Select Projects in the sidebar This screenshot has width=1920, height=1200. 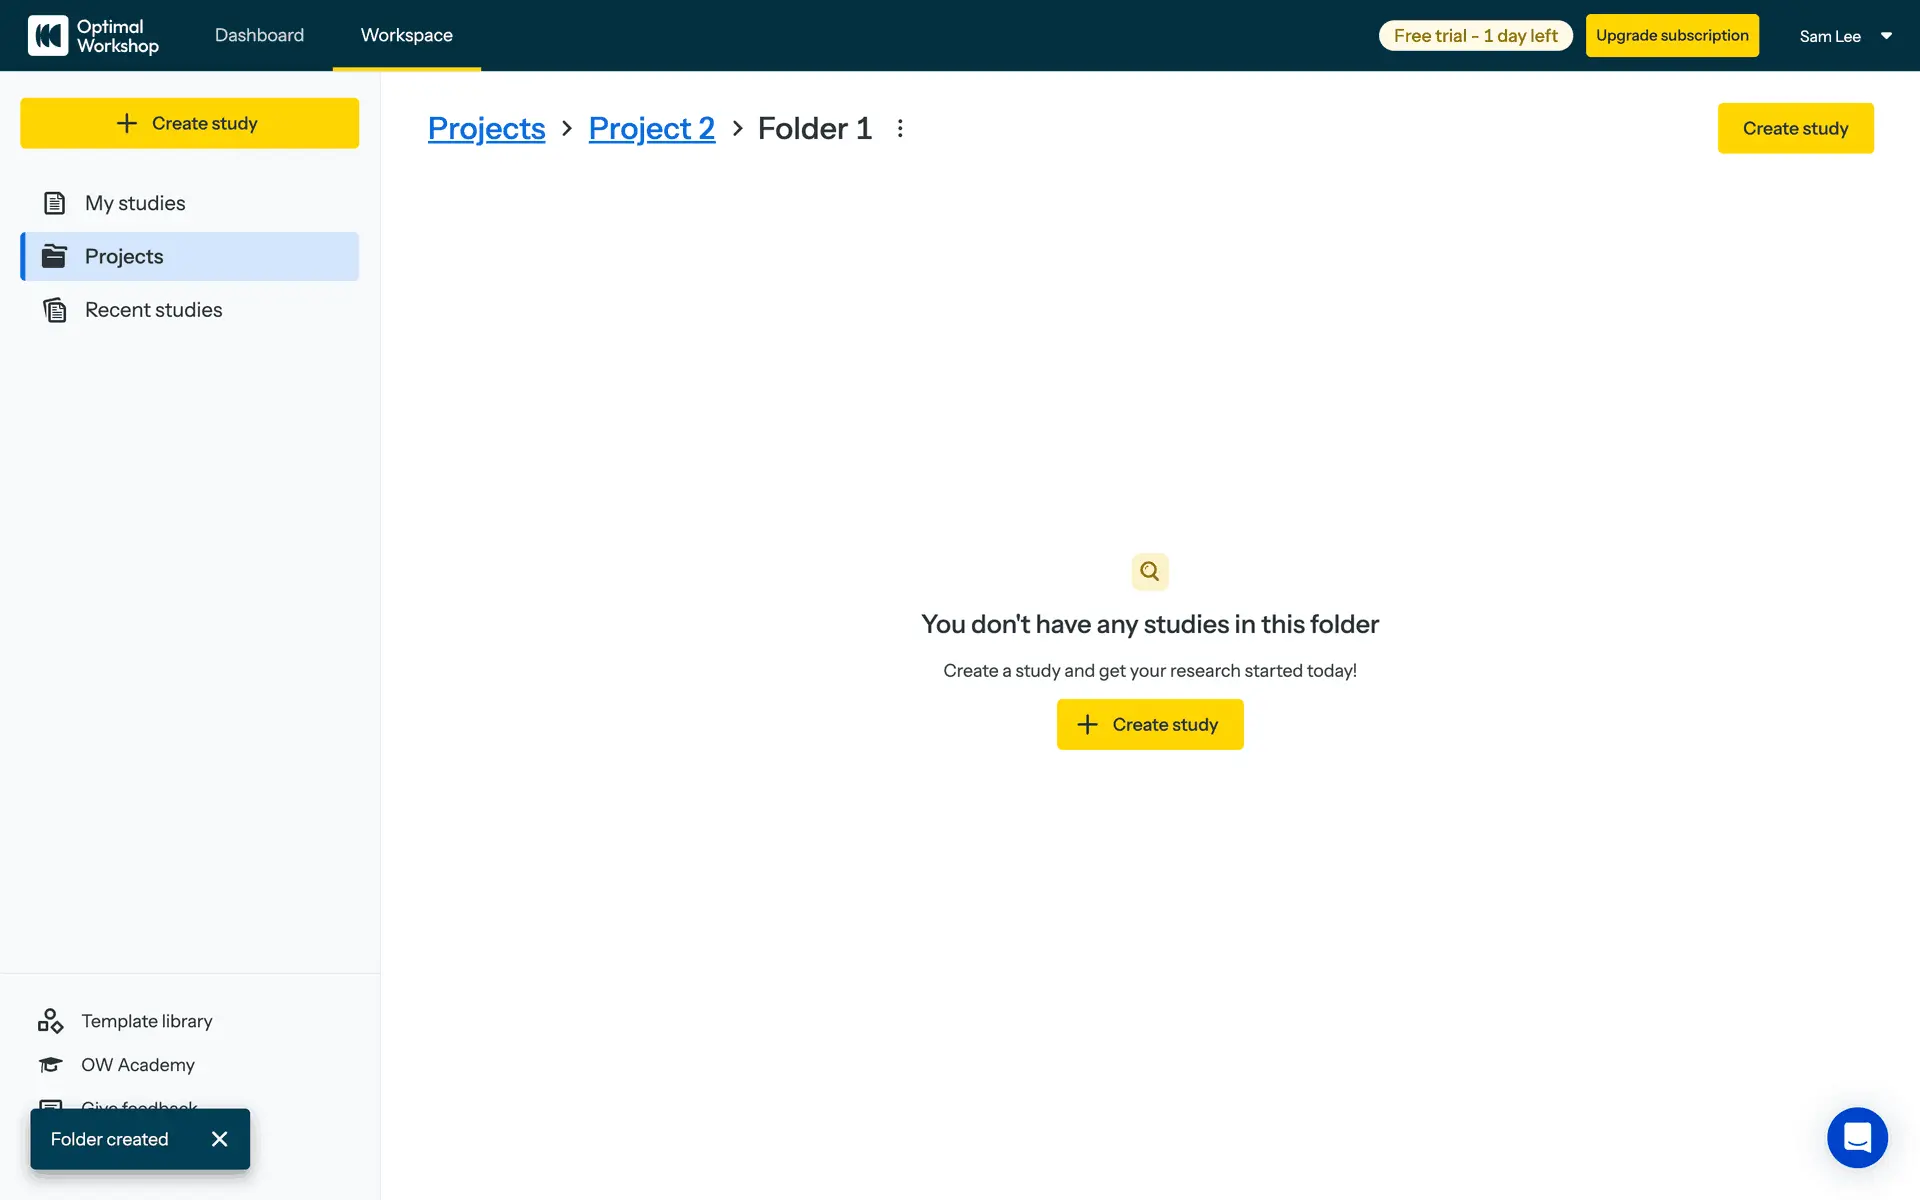click(x=124, y=257)
